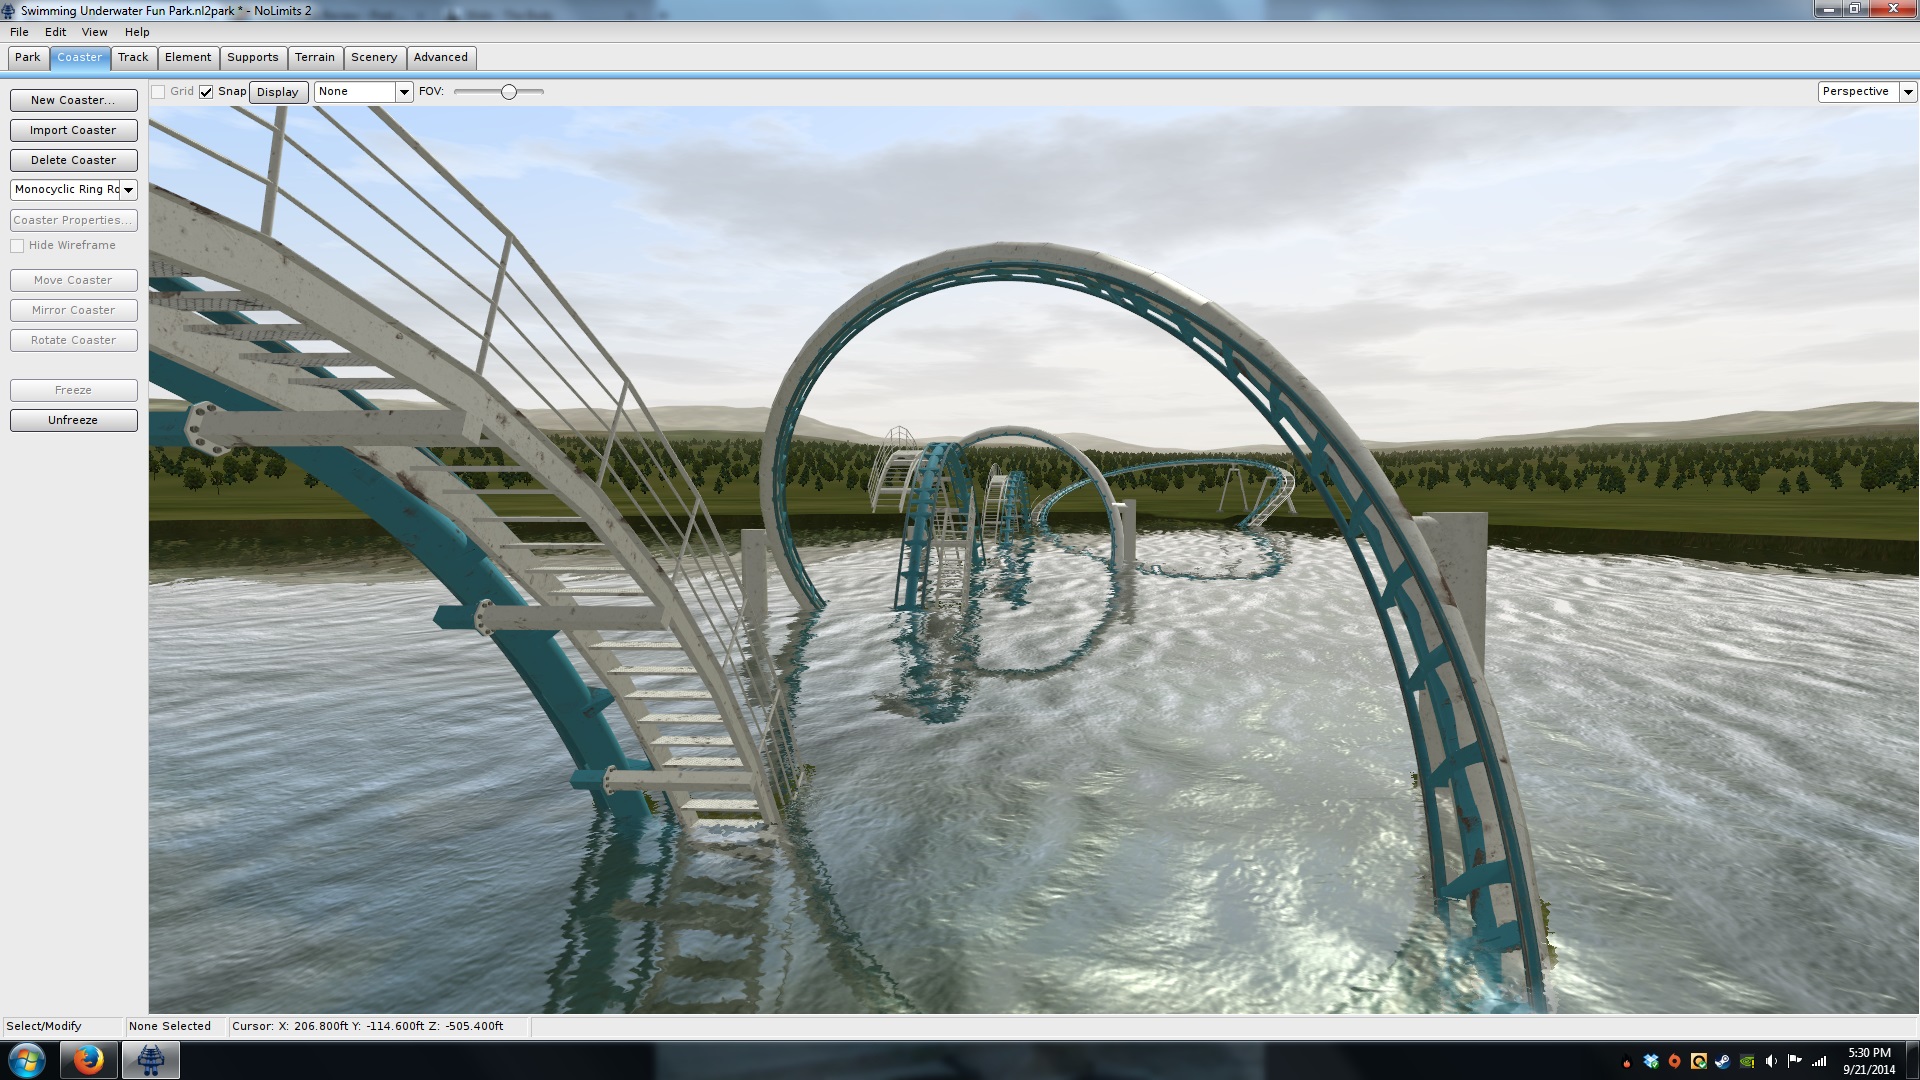Click the NoLimits 2 taskbar icon
This screenshot has height=1080, width=1920.
click(x=151, y=1060)
